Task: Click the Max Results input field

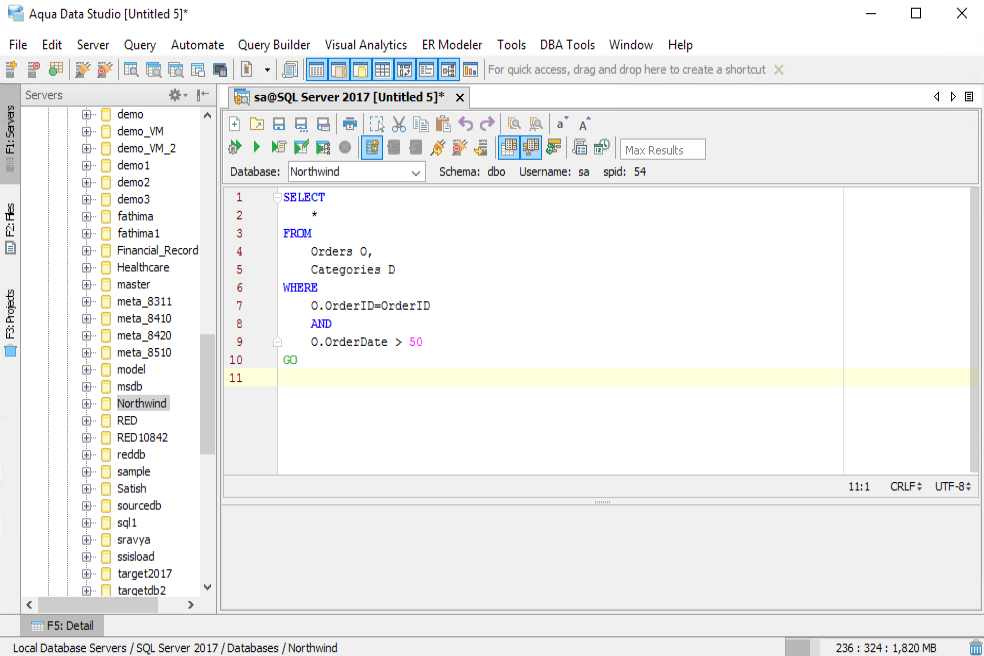Action: [x=662, y=150]
